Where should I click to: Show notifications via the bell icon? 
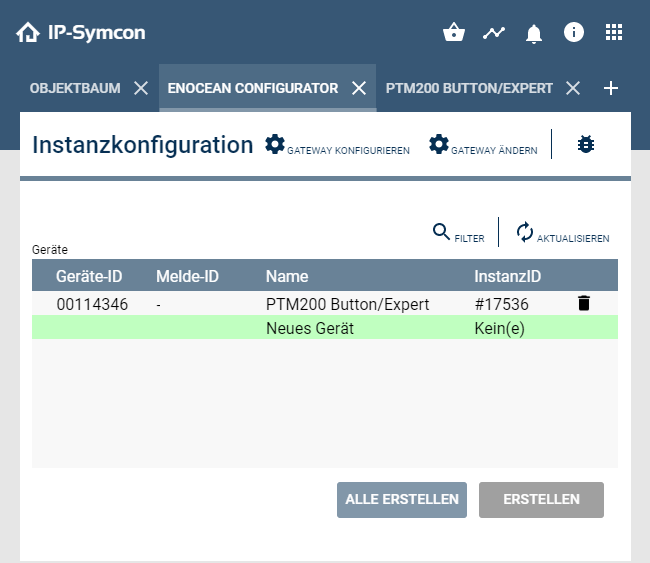point(534,33)
